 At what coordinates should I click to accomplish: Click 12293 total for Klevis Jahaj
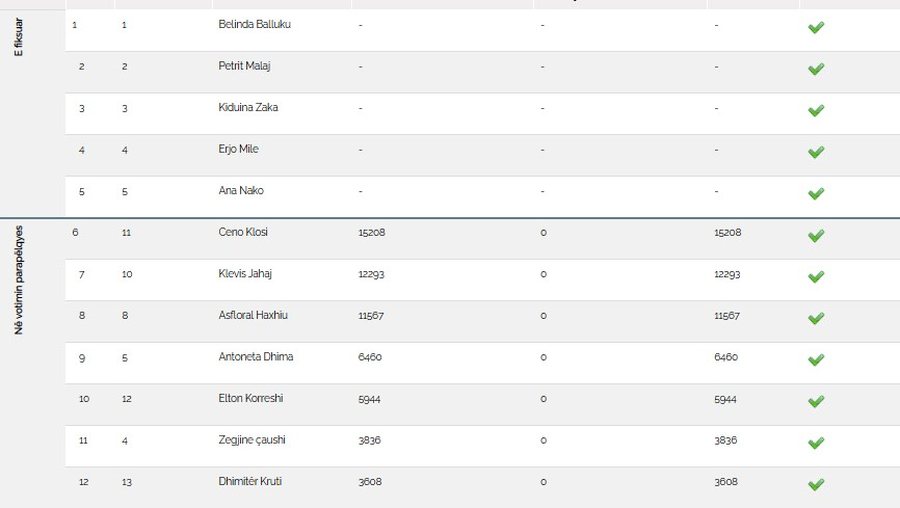click(727, 274)
